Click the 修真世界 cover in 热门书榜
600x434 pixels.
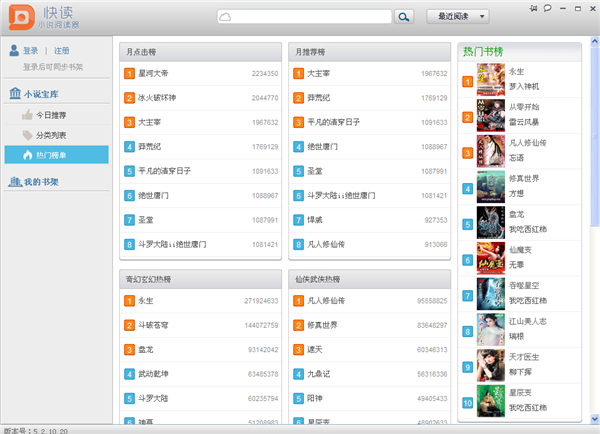pos(491,187)
